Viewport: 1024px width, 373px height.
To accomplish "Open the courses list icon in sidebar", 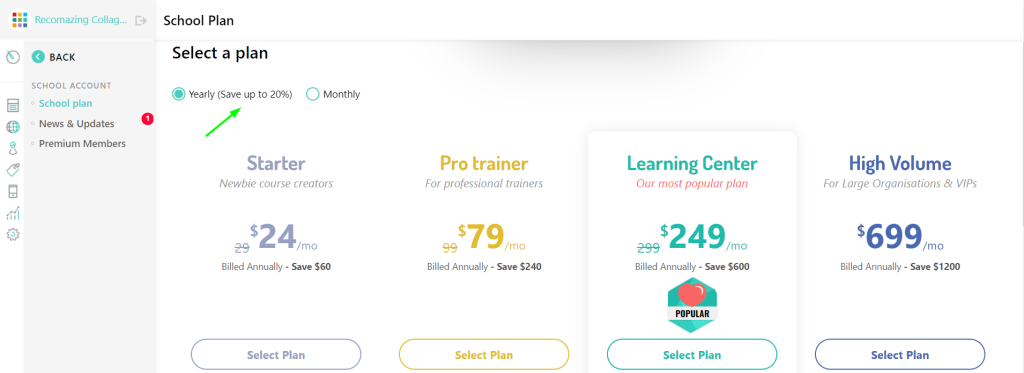I will coord(12,106).
